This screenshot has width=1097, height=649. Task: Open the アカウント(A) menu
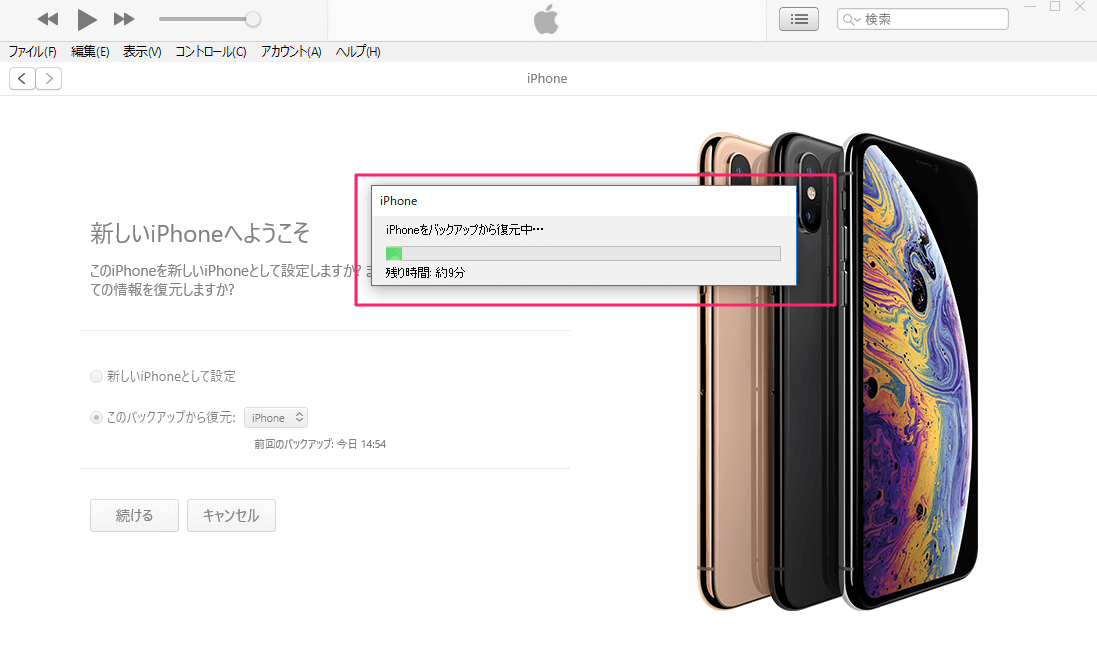(x=291, y=52)
